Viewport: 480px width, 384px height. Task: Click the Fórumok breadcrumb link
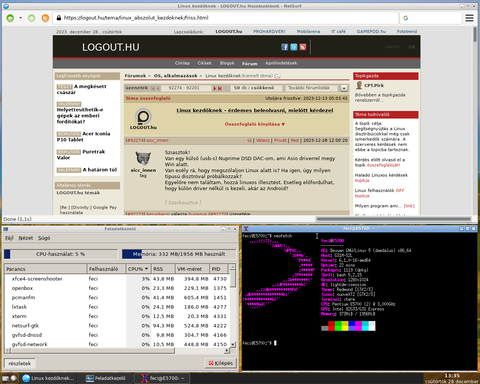click(135, 76)
